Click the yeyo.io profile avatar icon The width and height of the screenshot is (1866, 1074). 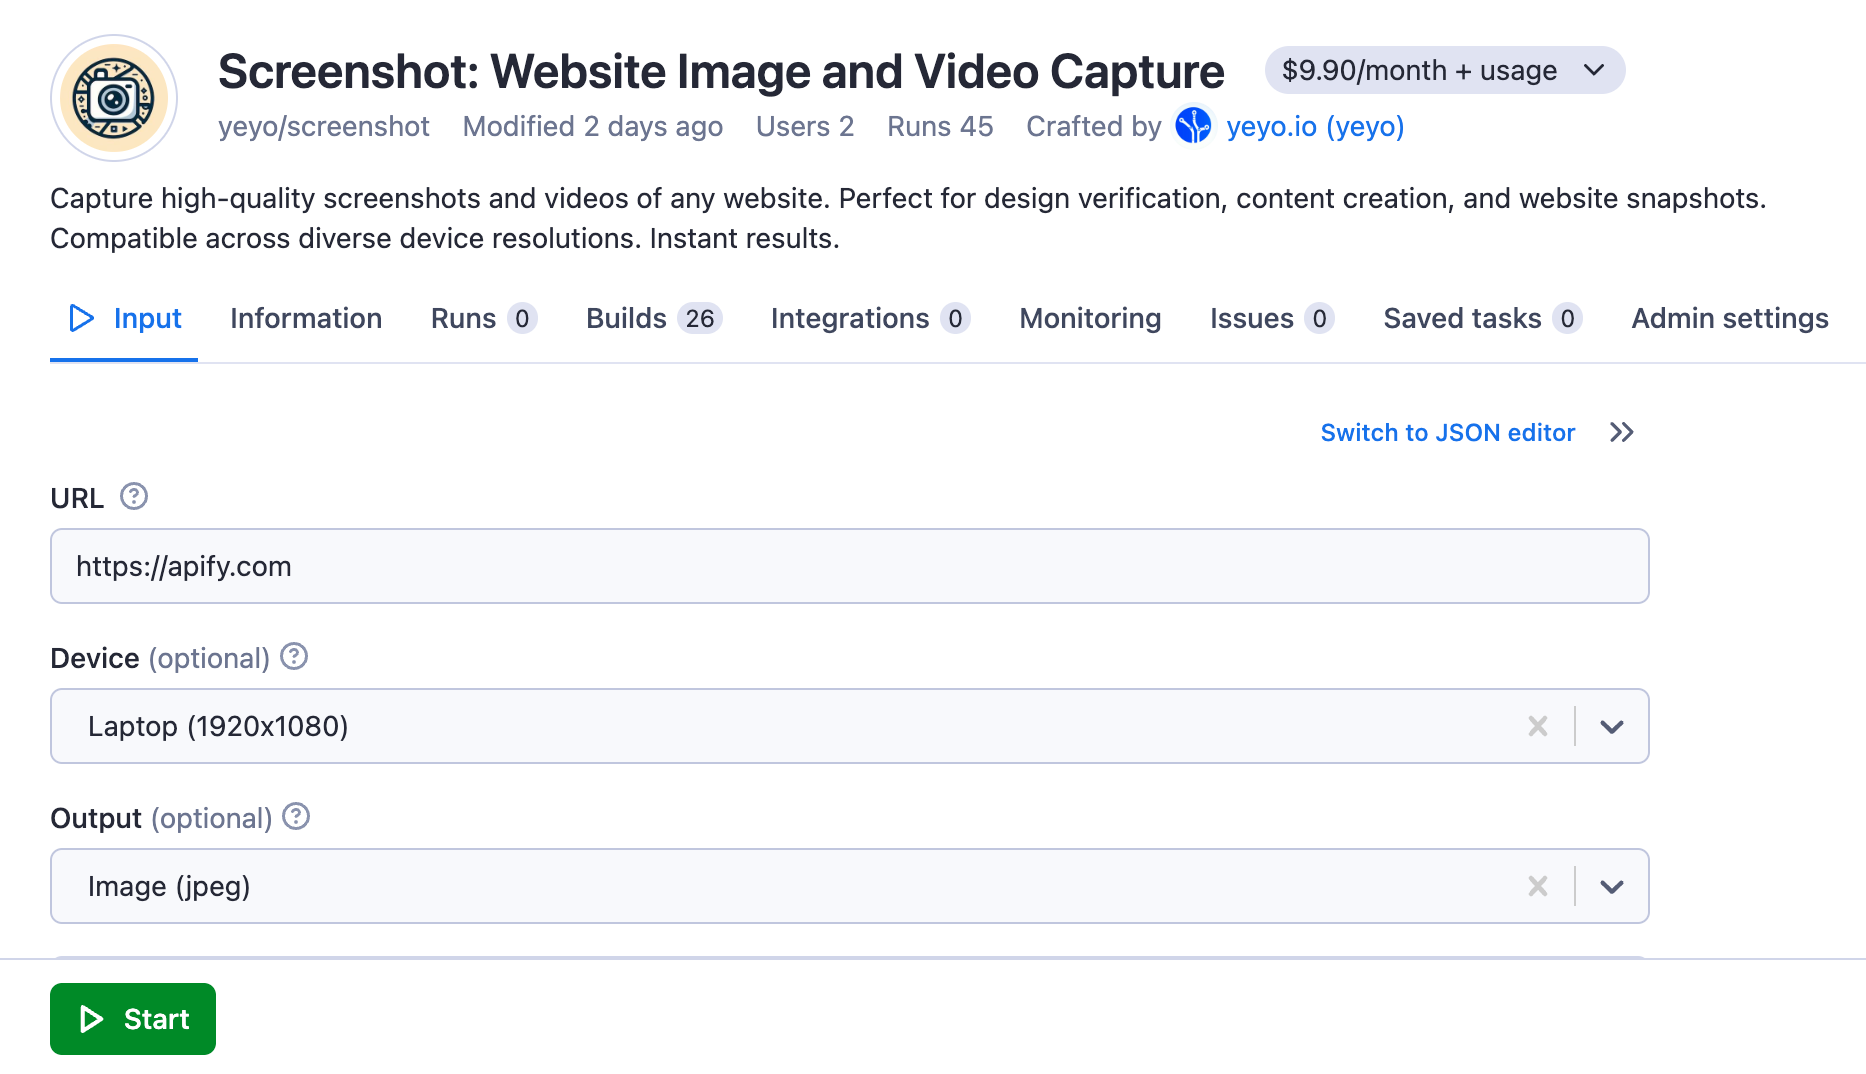tap(1193, 126)
